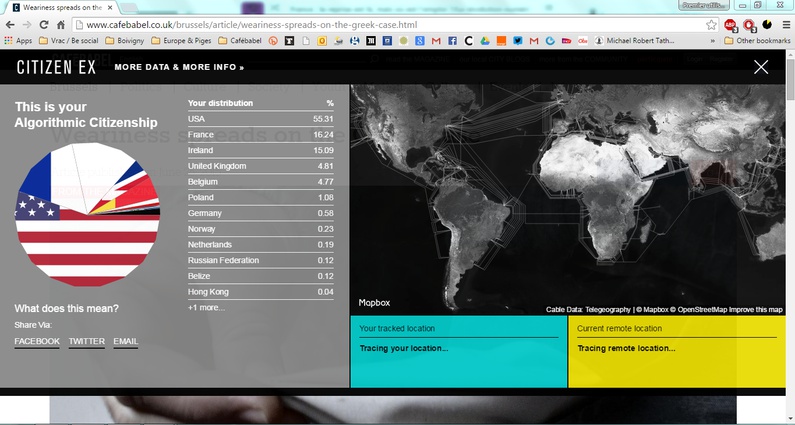Open the Apps shortcut in the bookmarks bar
This screenshot has width=795, height=425.
click(18, 41)
